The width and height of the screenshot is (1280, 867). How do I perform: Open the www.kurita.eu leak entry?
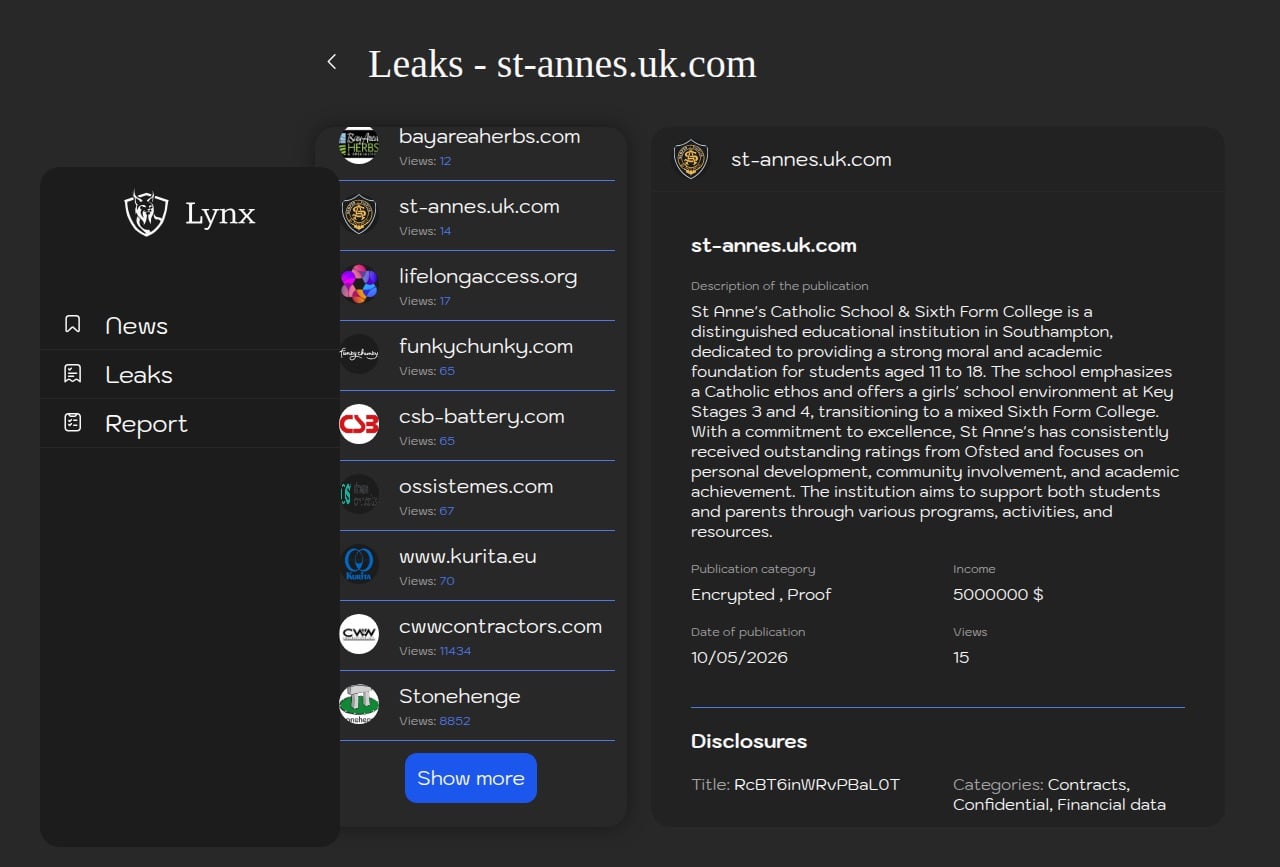tap(477, 566)
